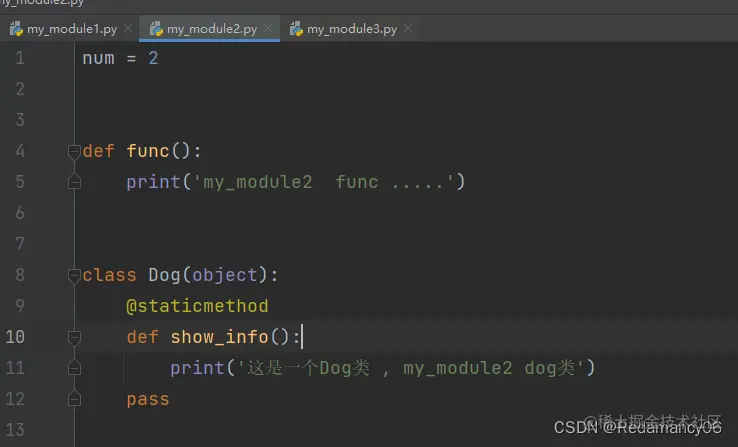Collapse the Dog class fold marker
Image resolution: width=738 pixels, height=447 pixels.
pyautogui.click(x=74, y=275)
